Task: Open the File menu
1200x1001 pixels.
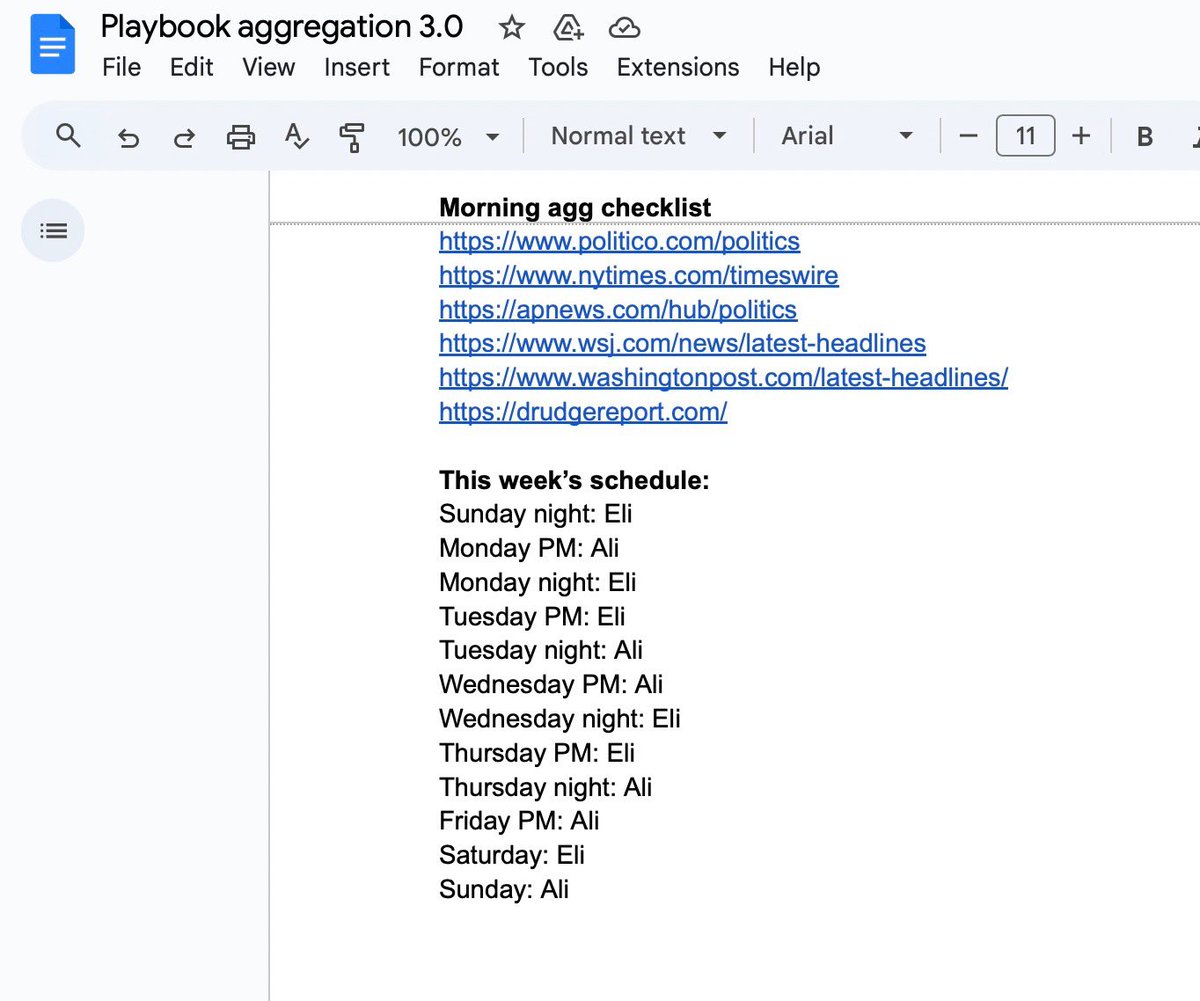Action: click(x=122, y=67)
